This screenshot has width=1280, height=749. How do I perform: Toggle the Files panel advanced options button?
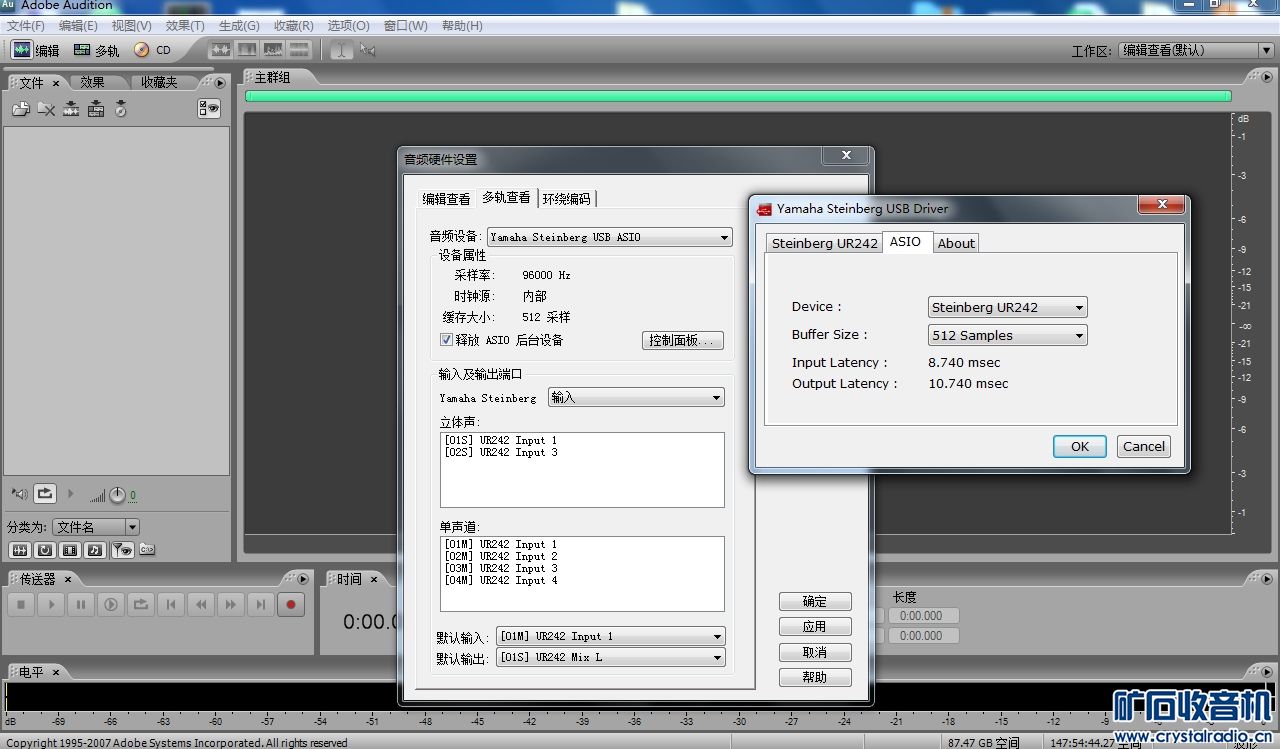(209, 109)
